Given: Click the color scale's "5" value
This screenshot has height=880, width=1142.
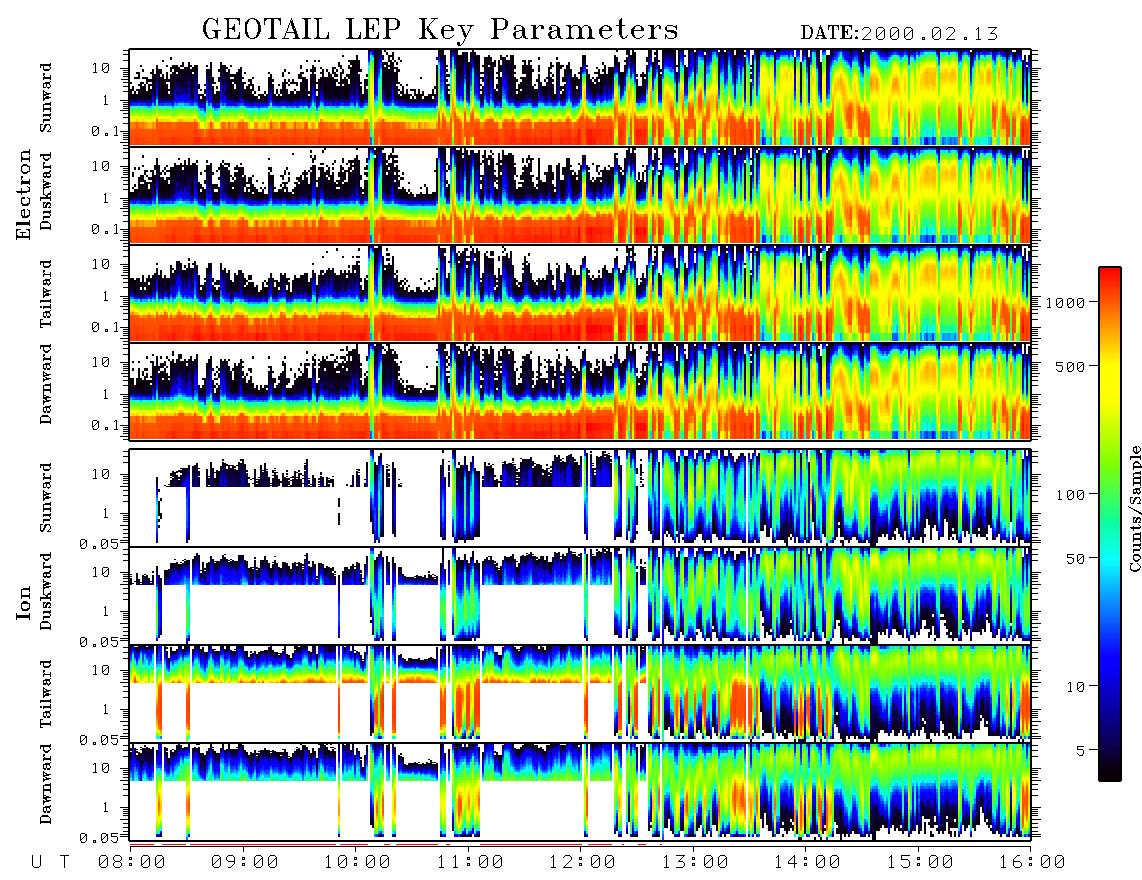Looking at the screenshot, I should pyautogui.click(x=1080, y=751).
